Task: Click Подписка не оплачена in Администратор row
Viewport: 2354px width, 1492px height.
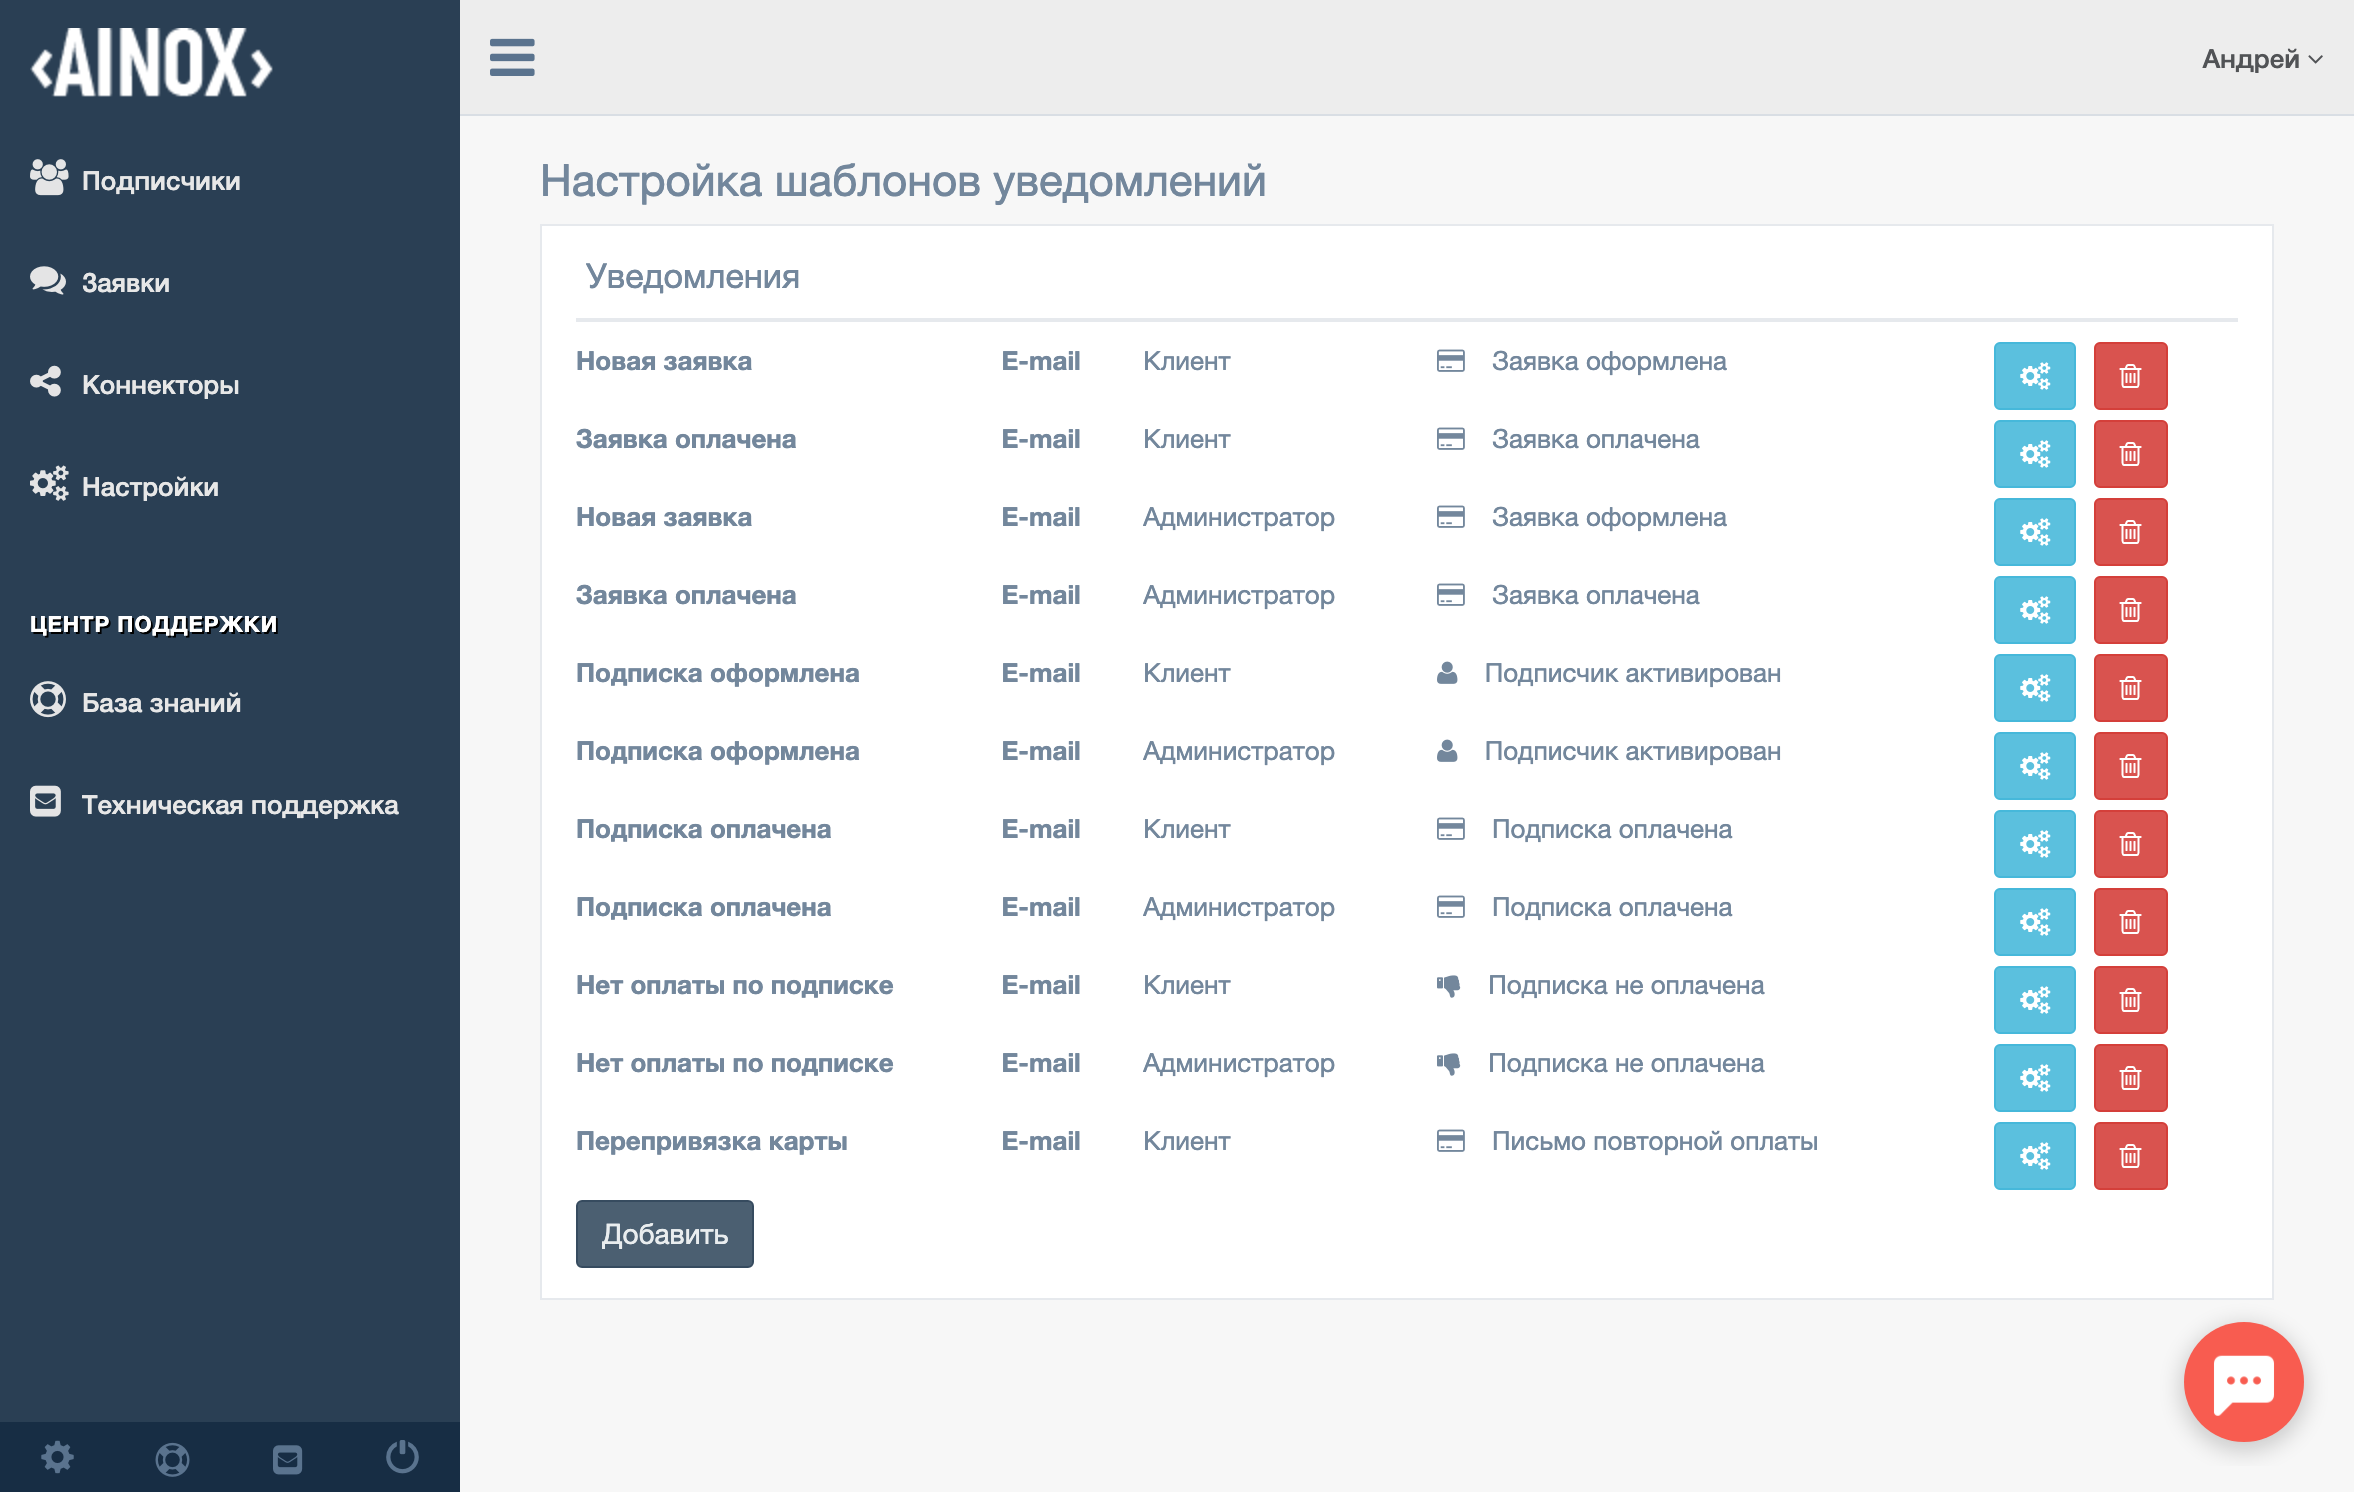Action: point(1625,1063)
